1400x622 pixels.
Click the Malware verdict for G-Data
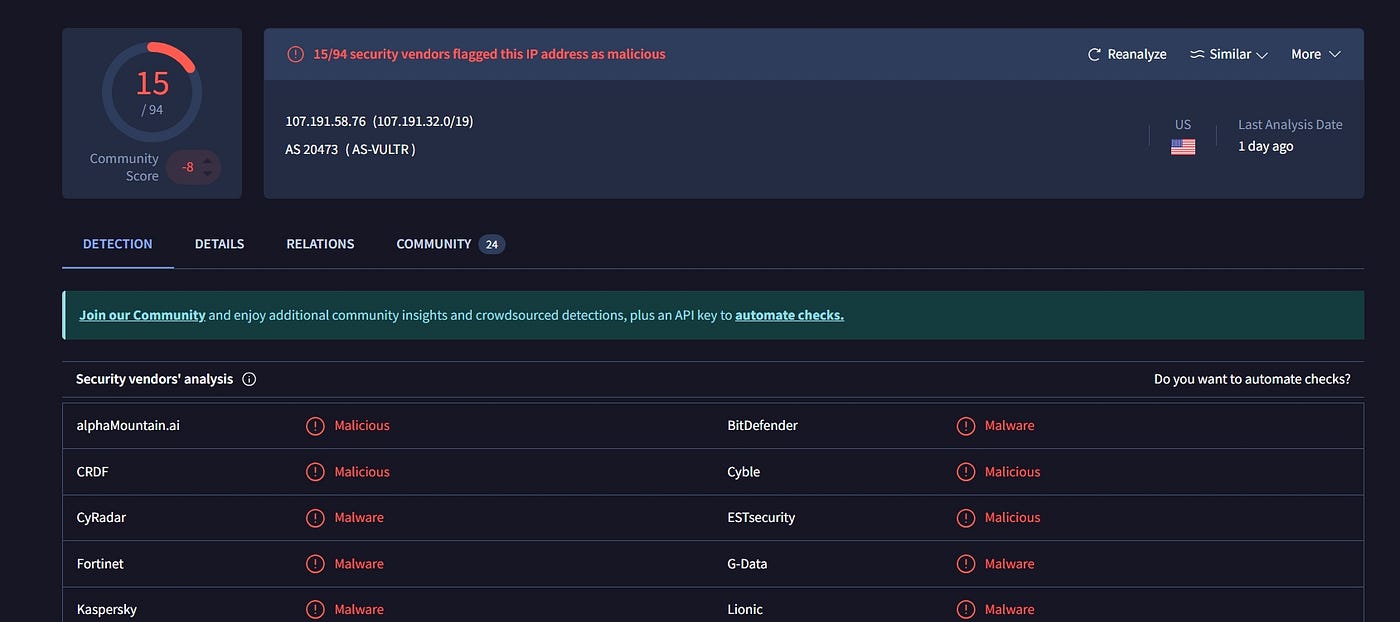[x=1010, y=564]
